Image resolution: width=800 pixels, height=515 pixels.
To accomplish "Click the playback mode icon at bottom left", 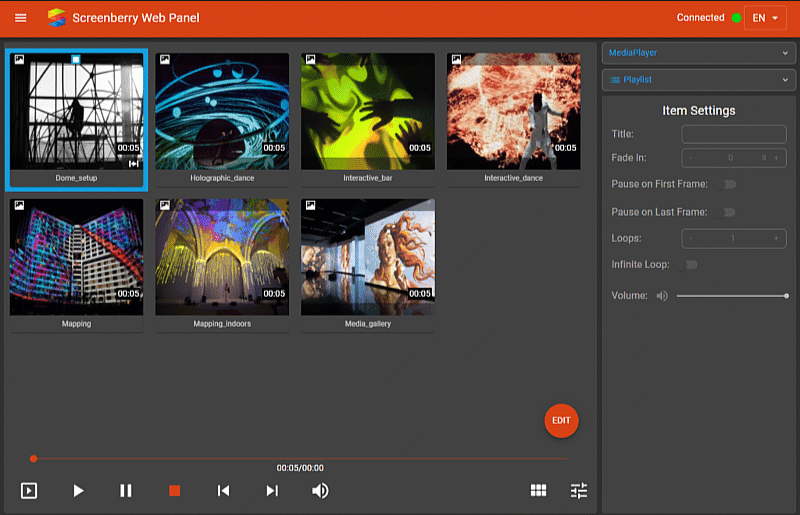I will click(x=29, y=491).
